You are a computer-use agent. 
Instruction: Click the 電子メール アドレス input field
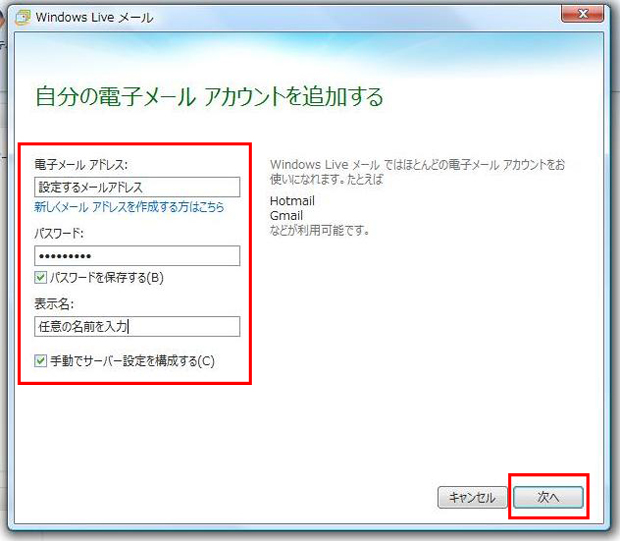pyautogui.click(x=137, y=187)
